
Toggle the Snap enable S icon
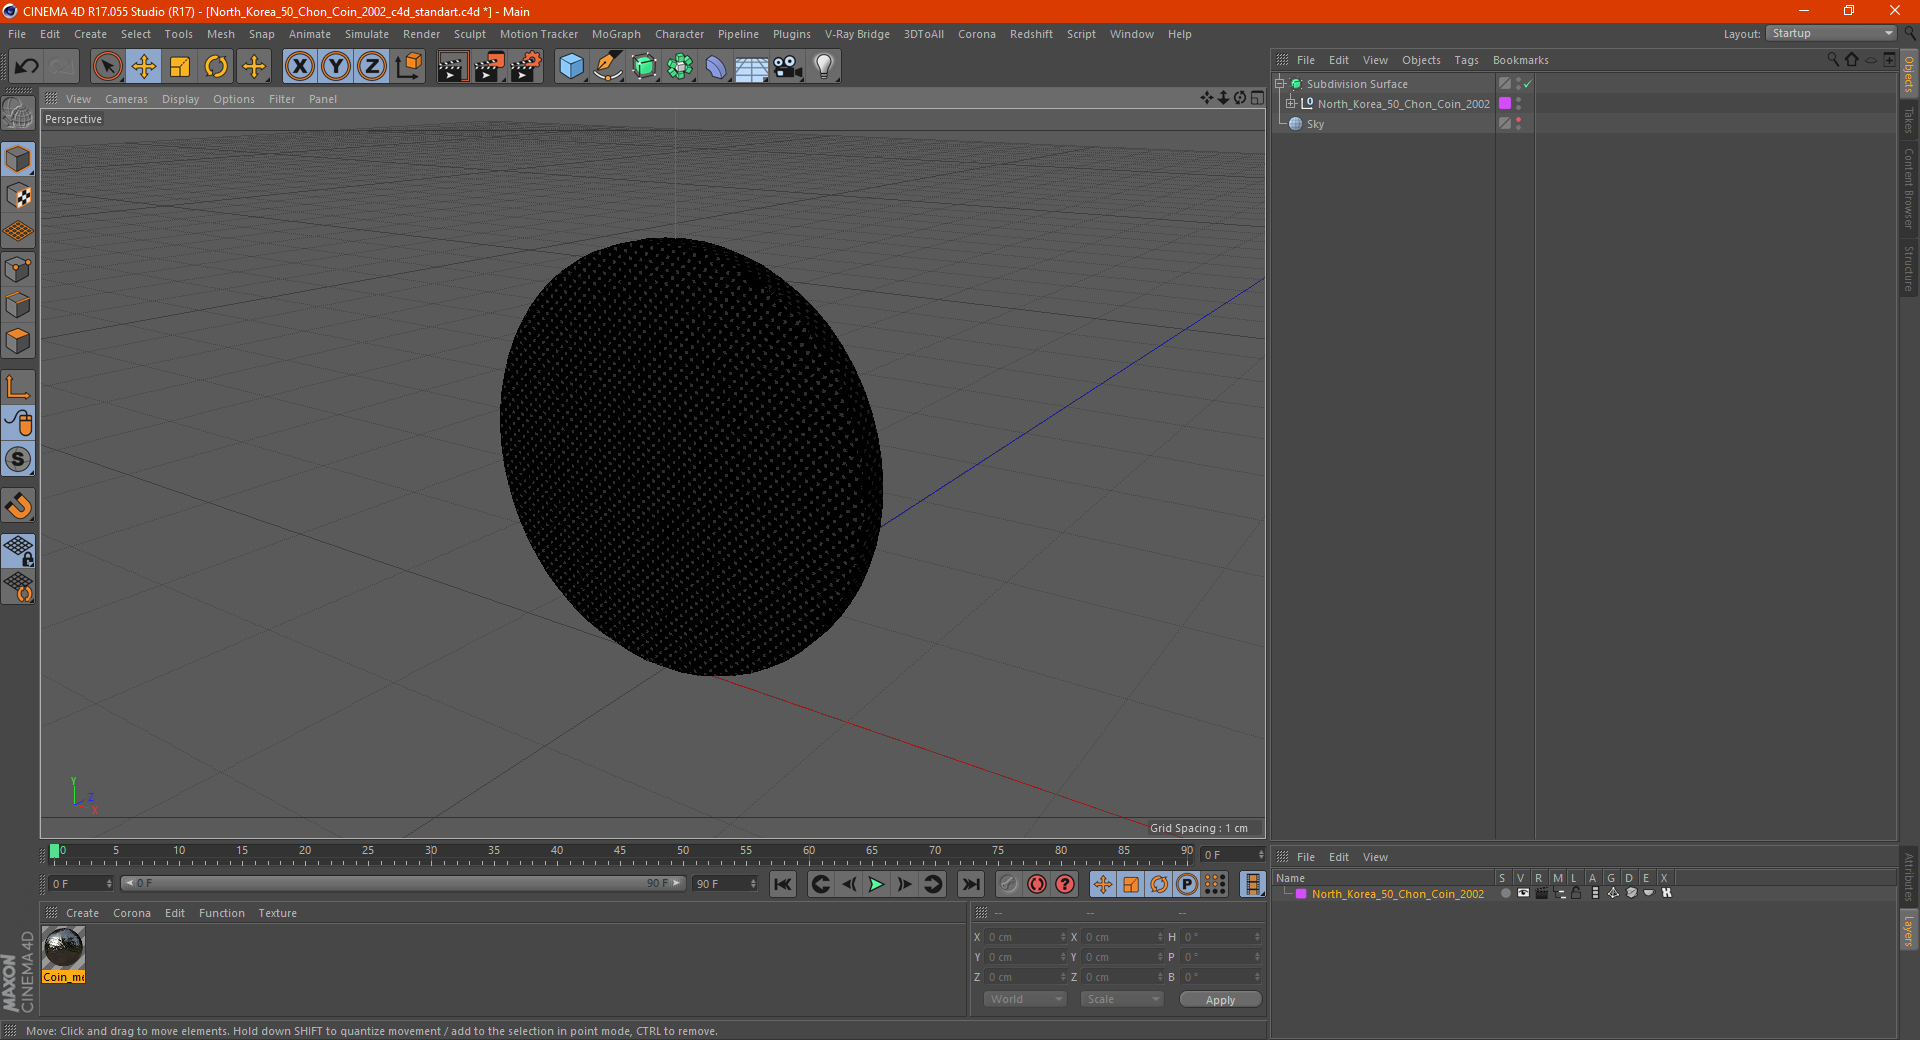(x=18, y=460)
